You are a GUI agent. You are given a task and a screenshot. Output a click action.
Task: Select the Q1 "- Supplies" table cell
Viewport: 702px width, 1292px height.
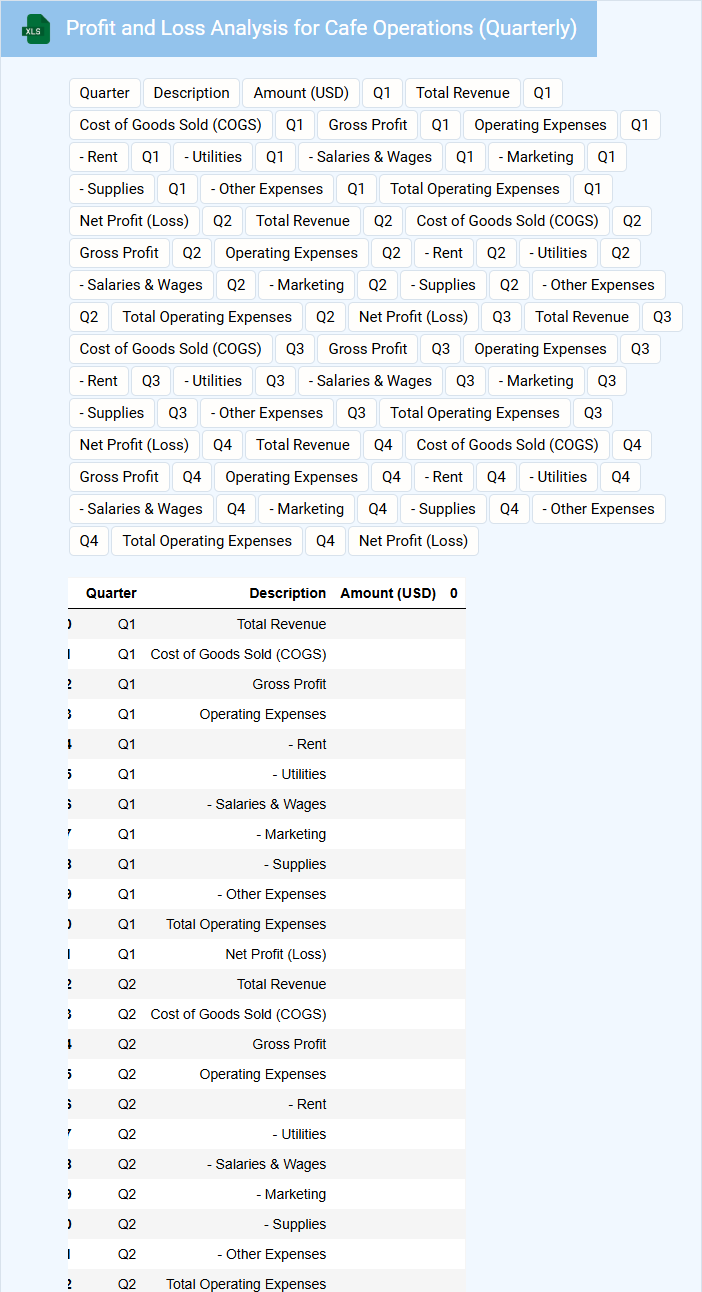[295, 864]
